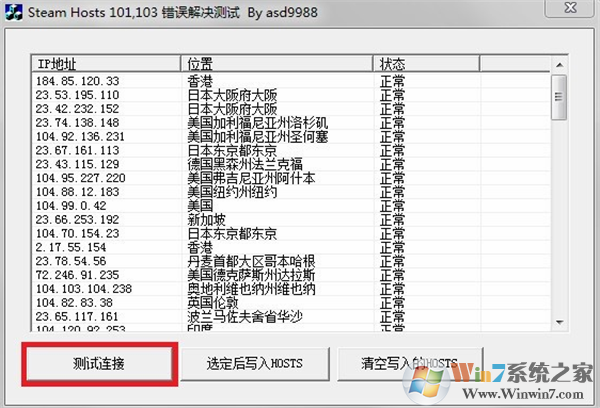600x408 pixels.
Task: Click the location 波兰马佐夫舍省华沙
Action: pos(245,317)
